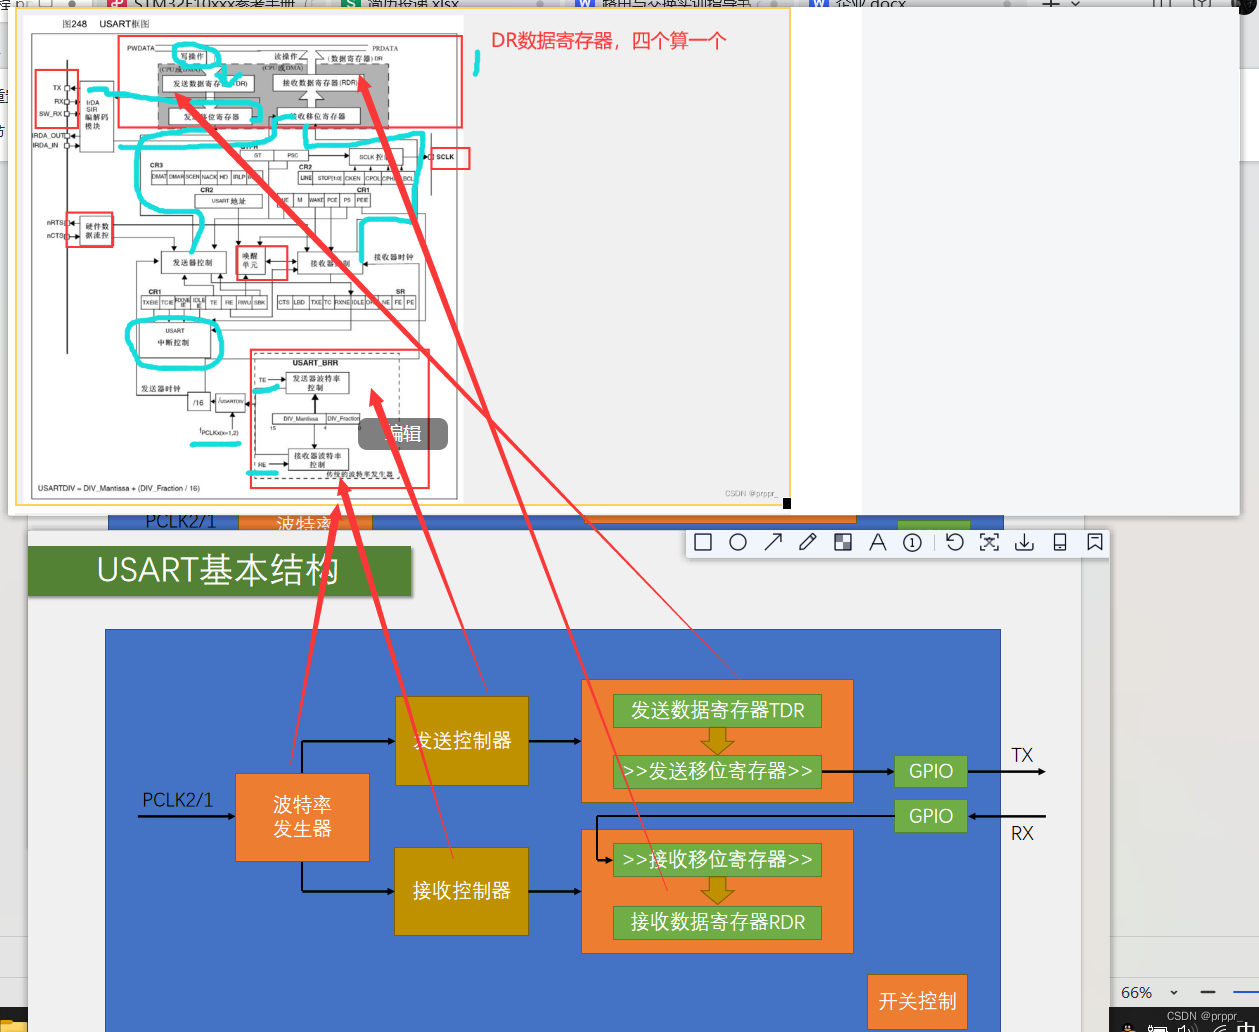Select the mosaic blur tool
The height and width of the screenshot is (1032, 1259).
(842, 541)
